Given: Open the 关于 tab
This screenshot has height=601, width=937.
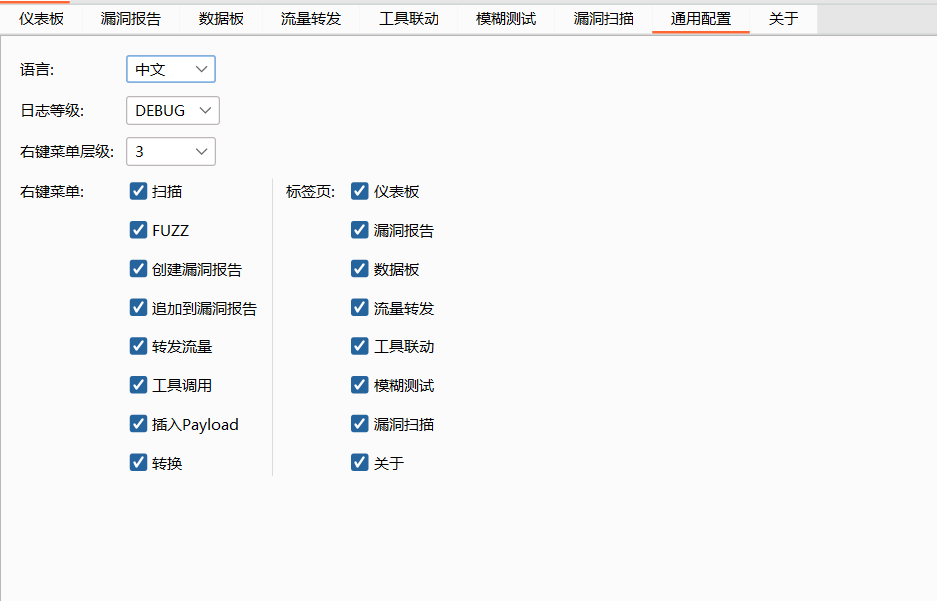Looking at the screenshot, I should 784,18.
